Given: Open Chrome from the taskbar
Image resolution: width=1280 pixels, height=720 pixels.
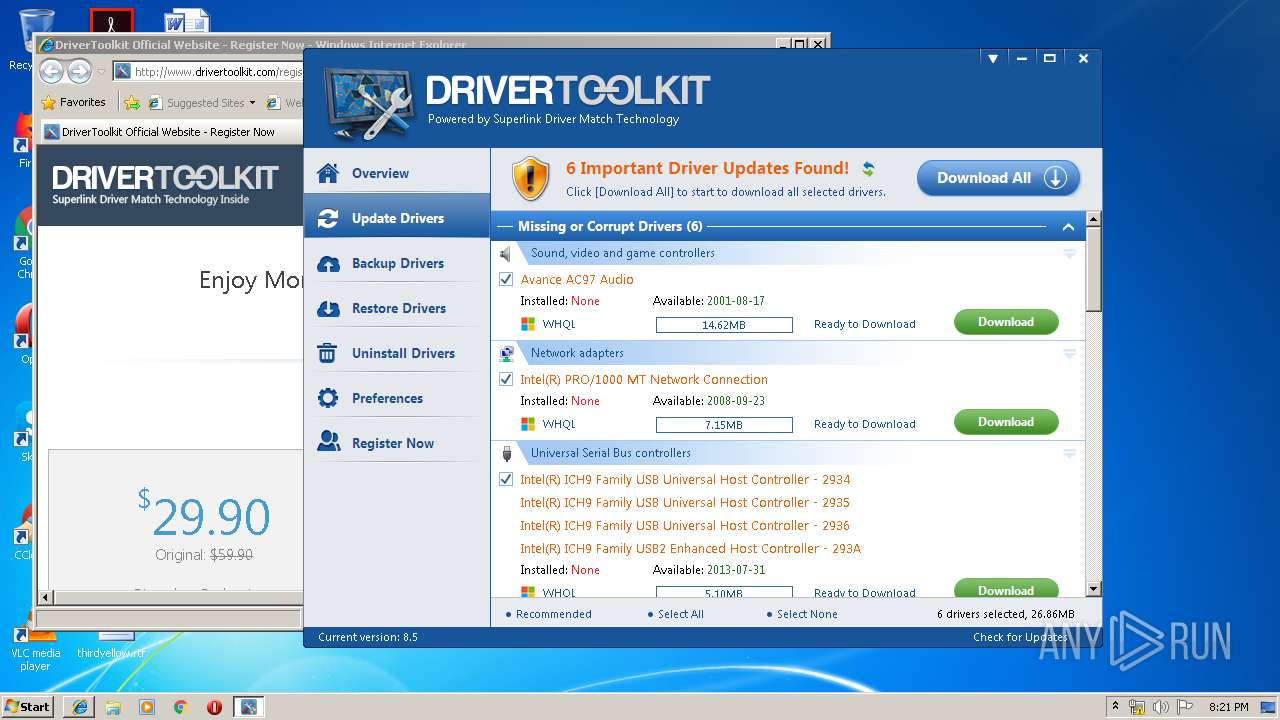Looking at the screenshot, I should pos(180,707).
